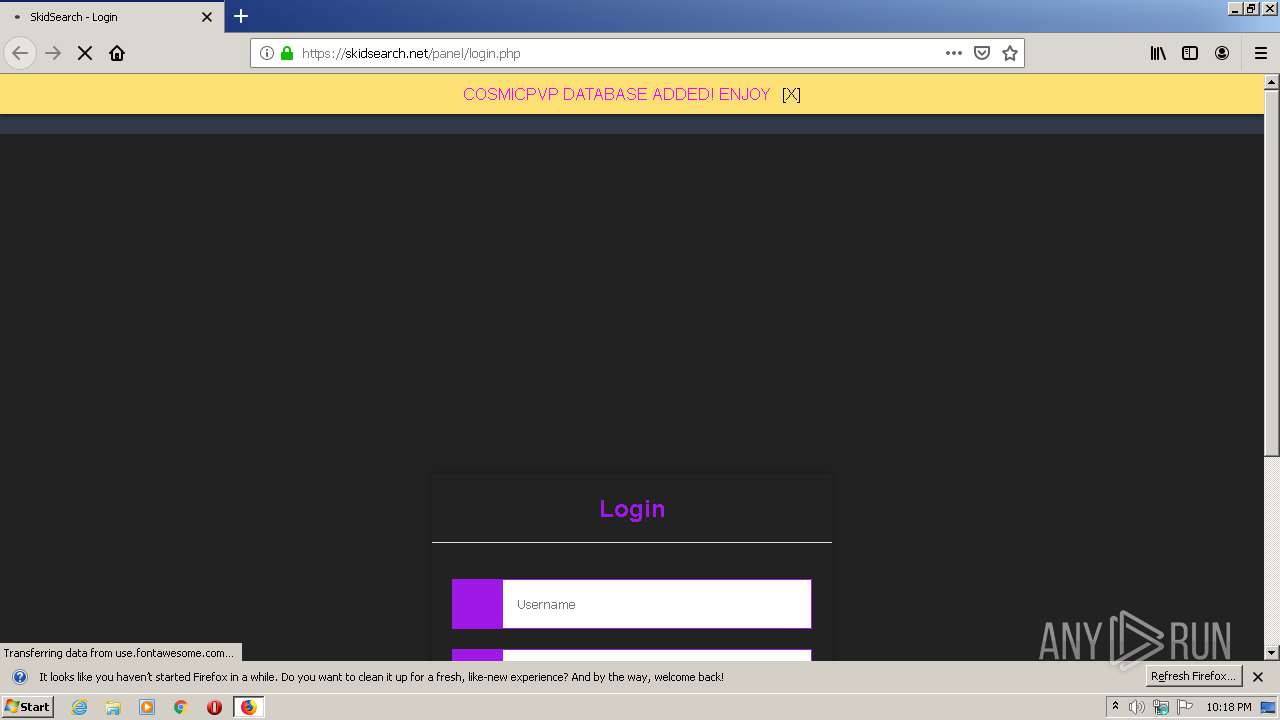Launch Opera from taskbar
Image resolution: width=1280 pixels, height=720 pixels.
214,707
